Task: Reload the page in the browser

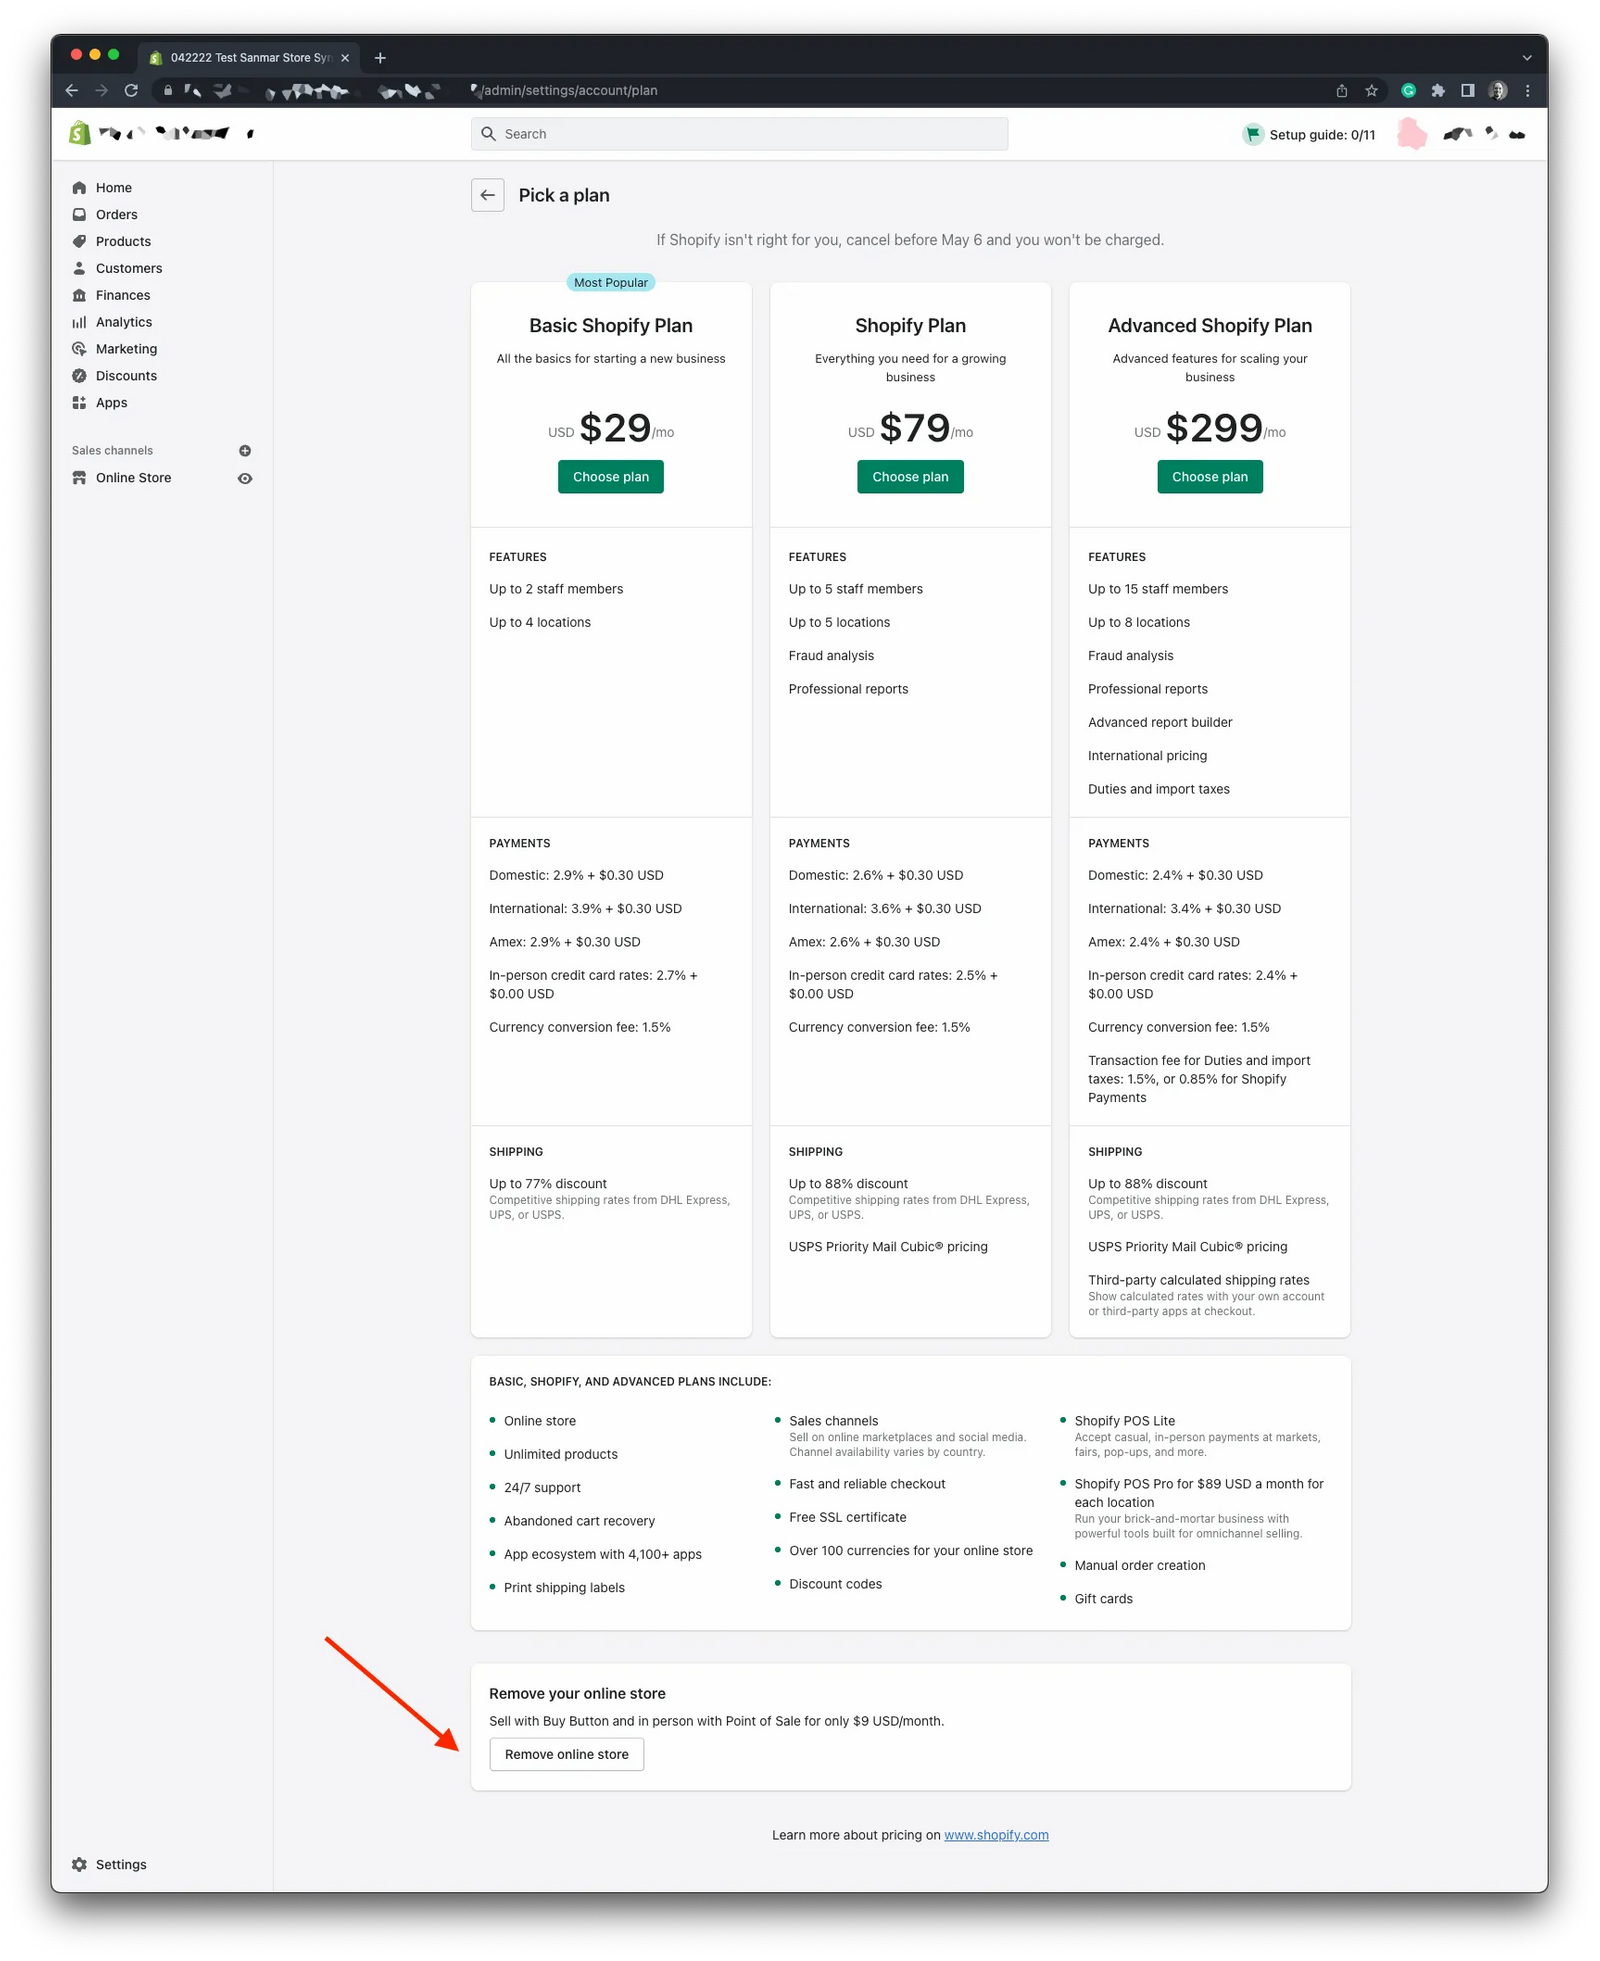Action: pos(131,90)
